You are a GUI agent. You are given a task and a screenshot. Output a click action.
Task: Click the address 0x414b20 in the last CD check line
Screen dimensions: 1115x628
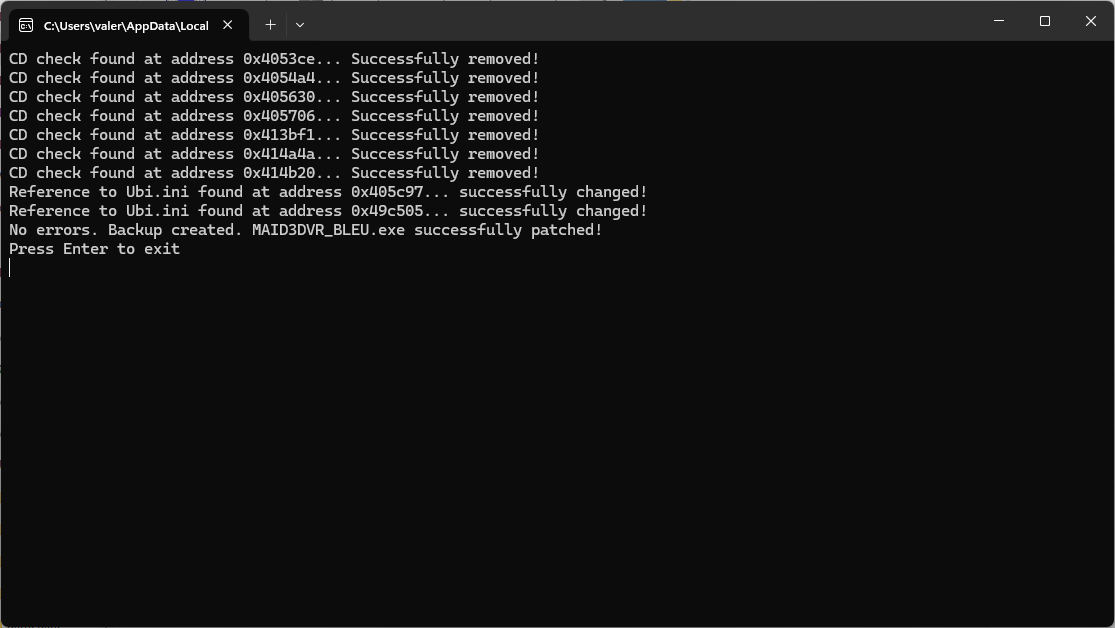[x=279, y=174]
